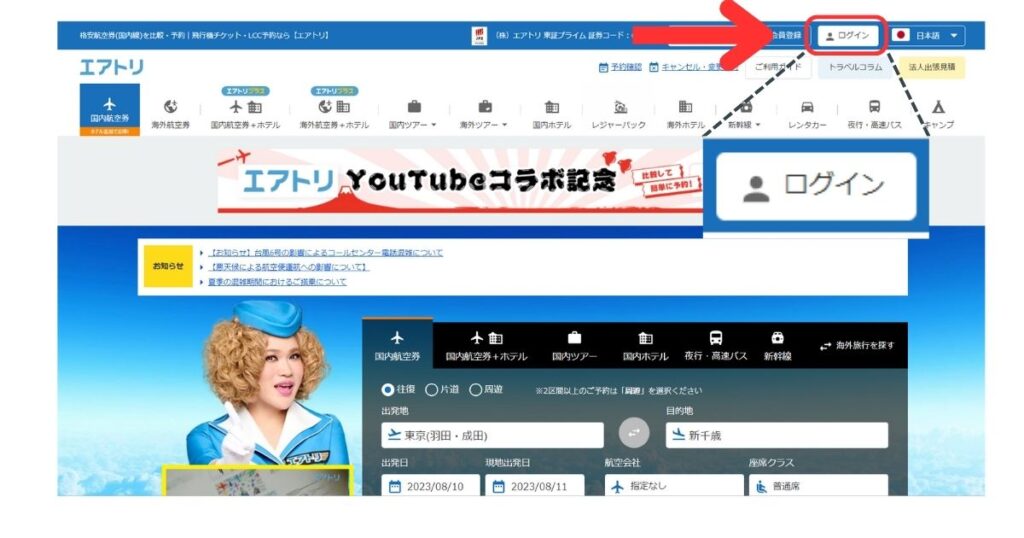Click the ログイン button in top bar
Screen dimensions: 1024x538
pos(847,35)
